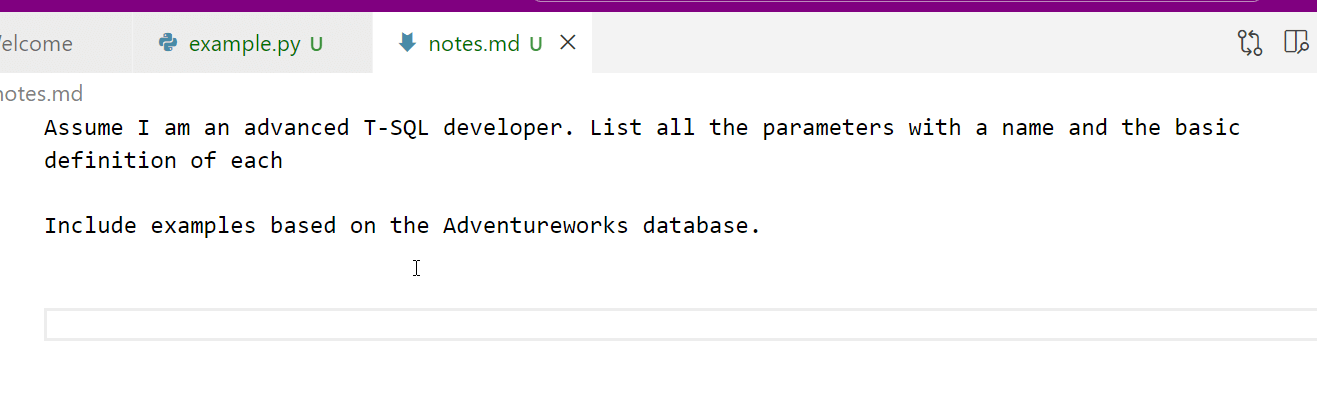Select the notes.md editor tab
Image resolution: width=1317 pixels, height=401 pixels.
pyautogui.click(x=473, y=44)
